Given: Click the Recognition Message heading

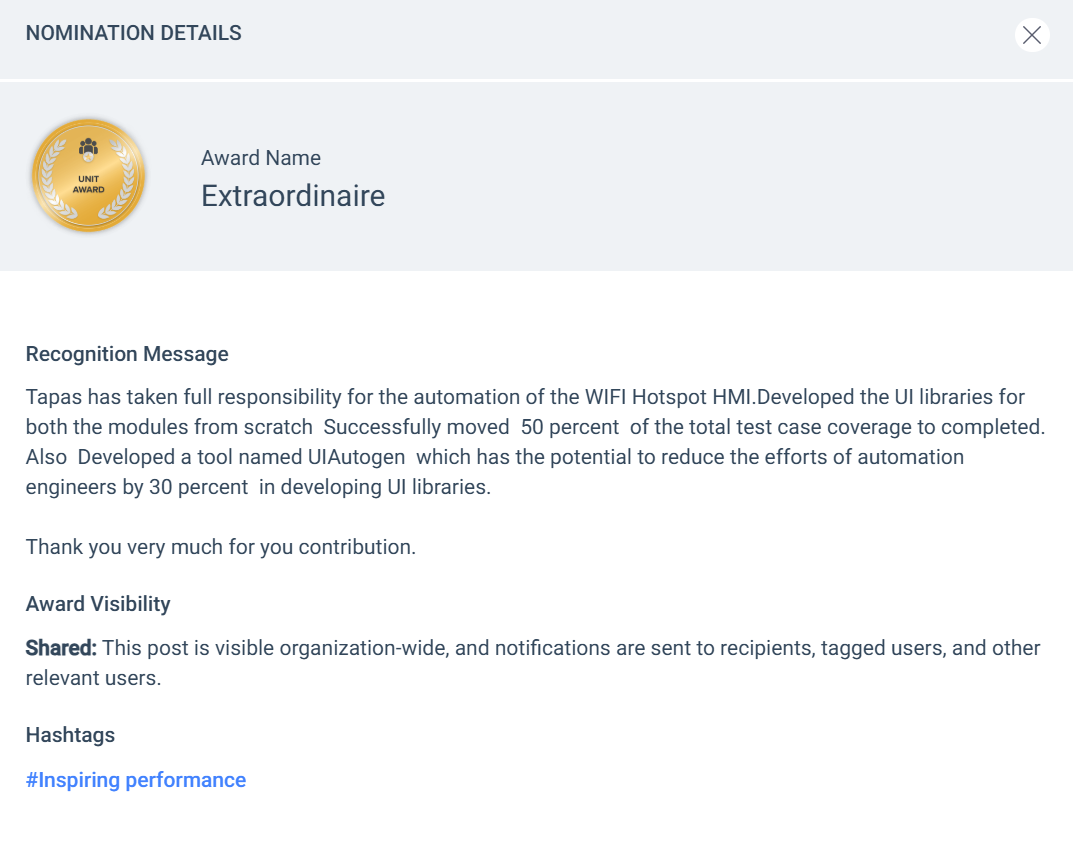Looking at the screenshot, I should pyautogui.click(x=127, y=354).
